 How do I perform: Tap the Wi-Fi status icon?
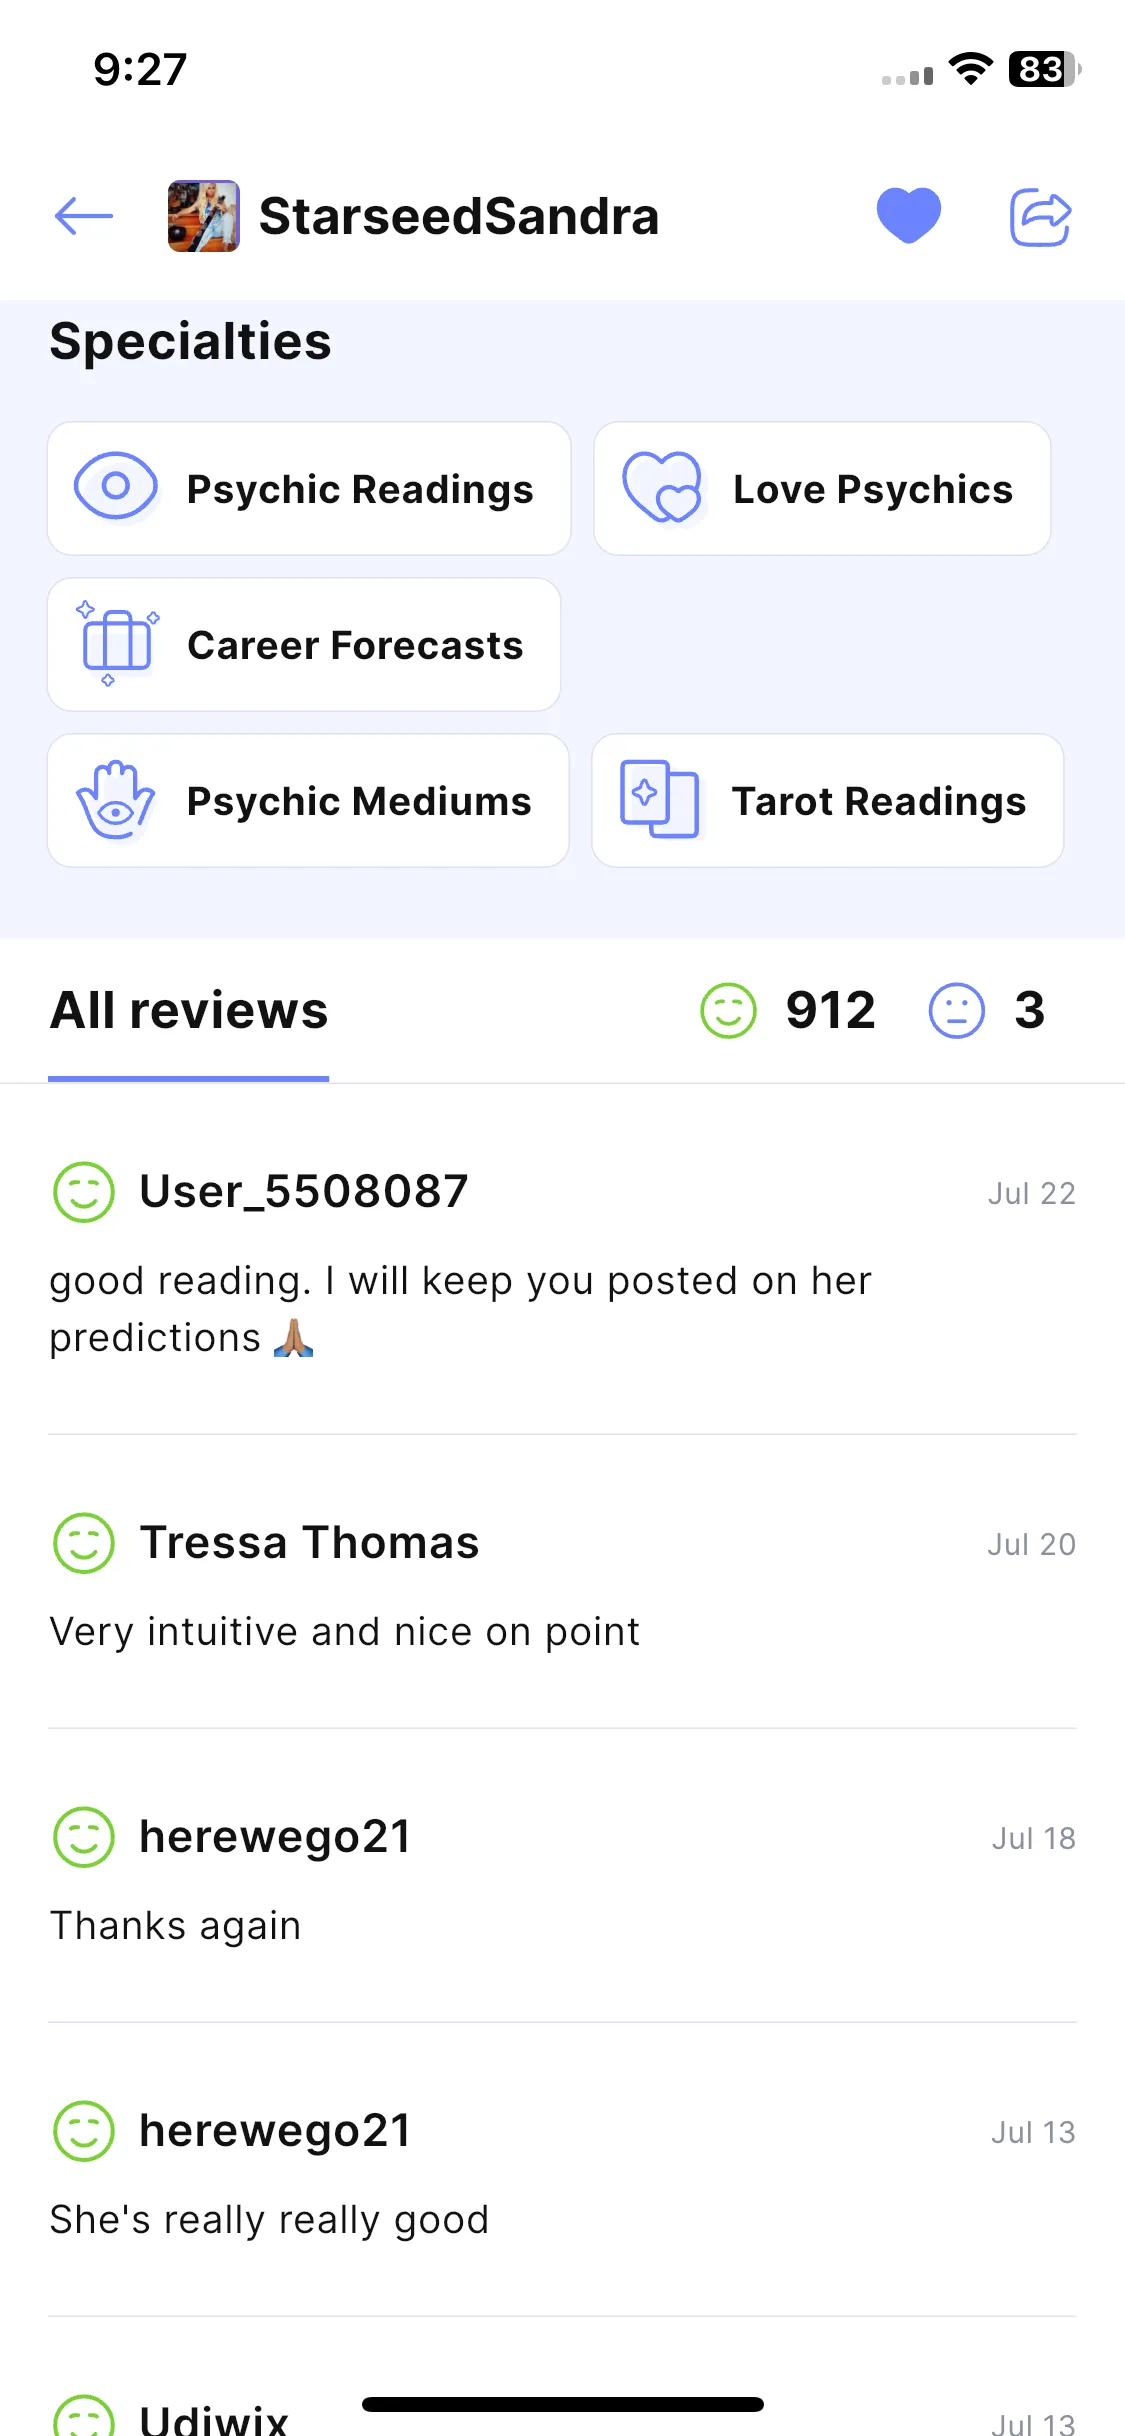pyautogui.click(x=970, y=69)
